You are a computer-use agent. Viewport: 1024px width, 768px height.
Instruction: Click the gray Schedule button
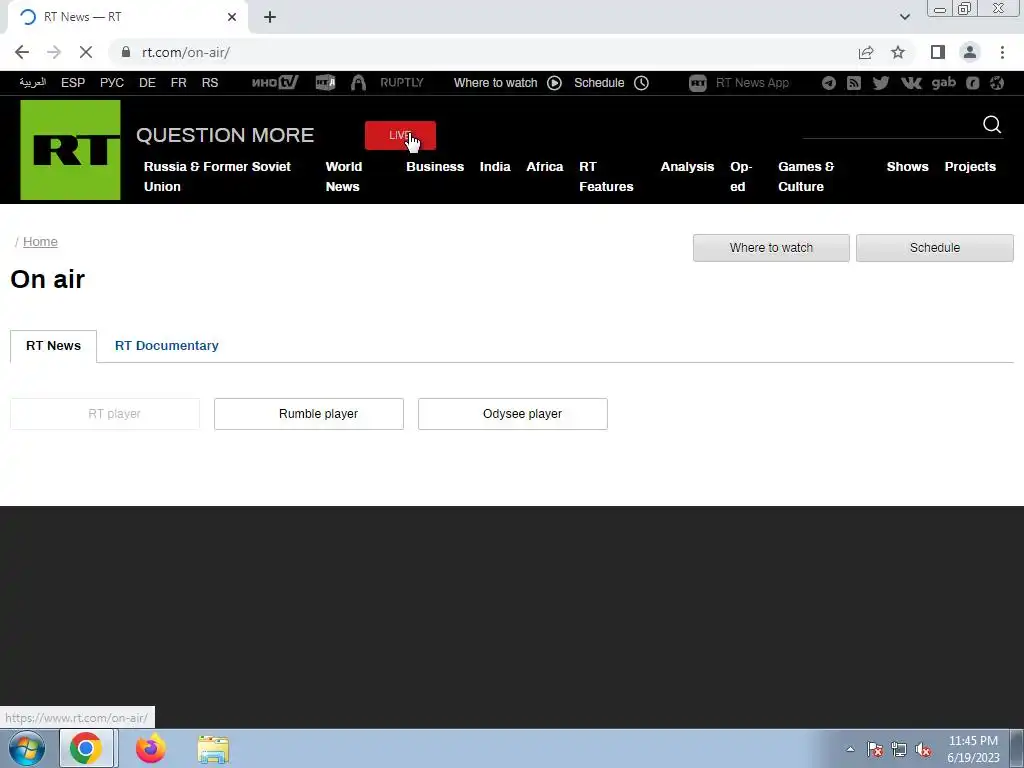pos(935,248)
